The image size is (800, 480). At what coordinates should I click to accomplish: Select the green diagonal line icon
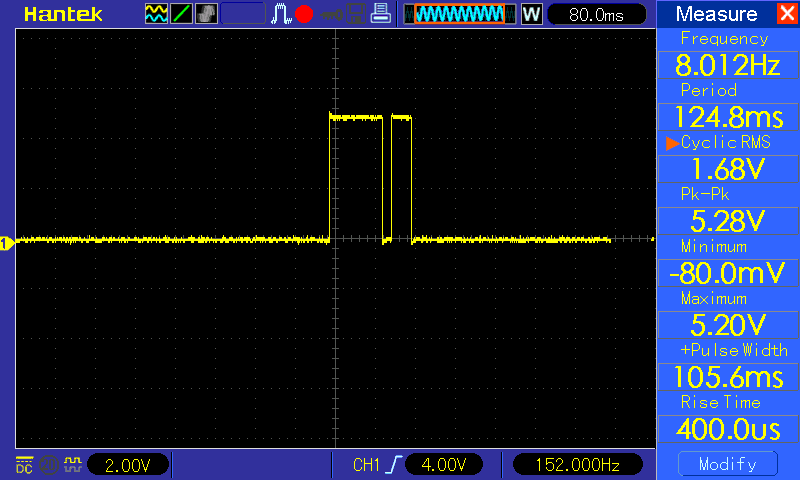tap(181, 14)
